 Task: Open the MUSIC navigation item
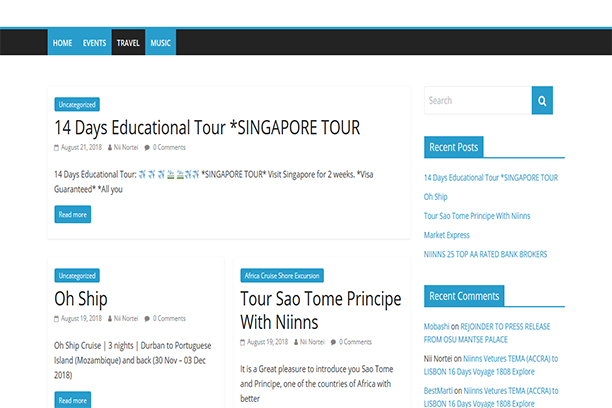tap(160, 43)
